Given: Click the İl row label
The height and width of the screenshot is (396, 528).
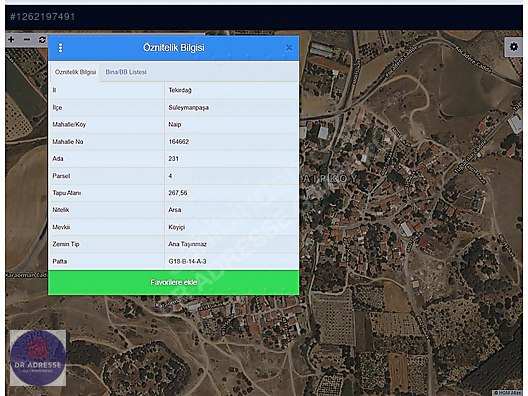Looking at the screenshot, I should tap(54, 90).
